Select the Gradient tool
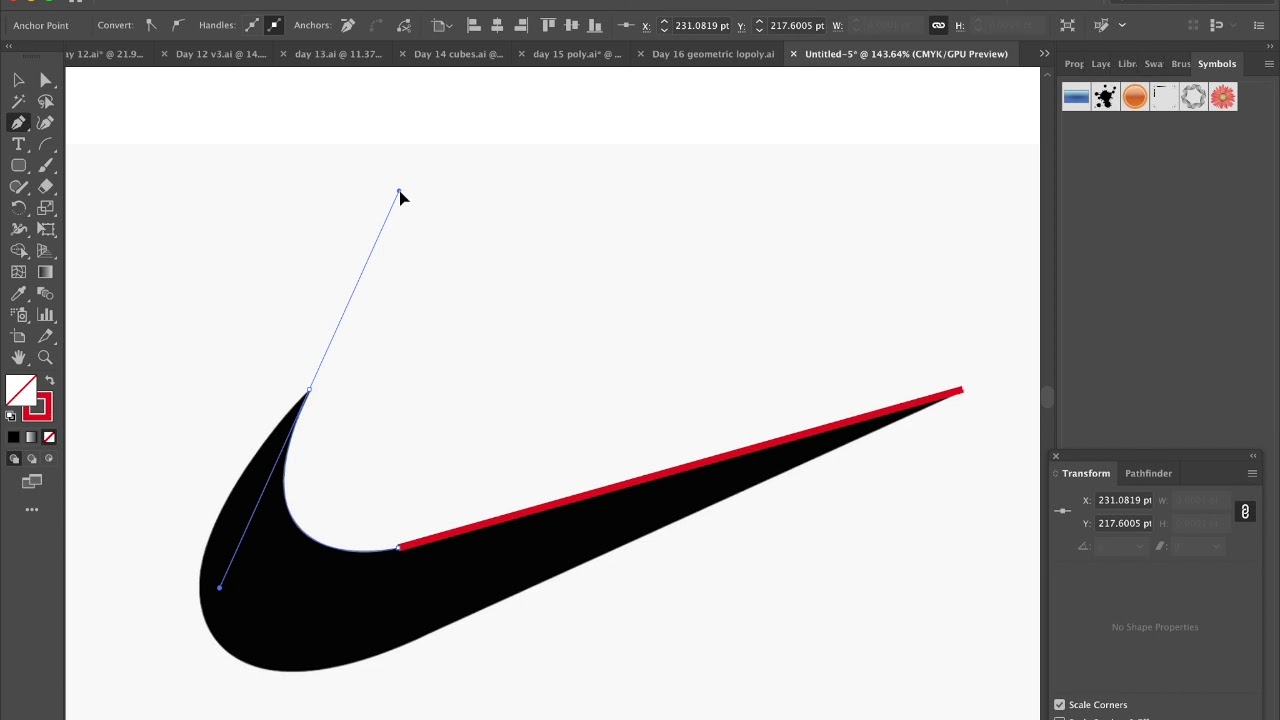1280x720 pixels. (45, 272)
